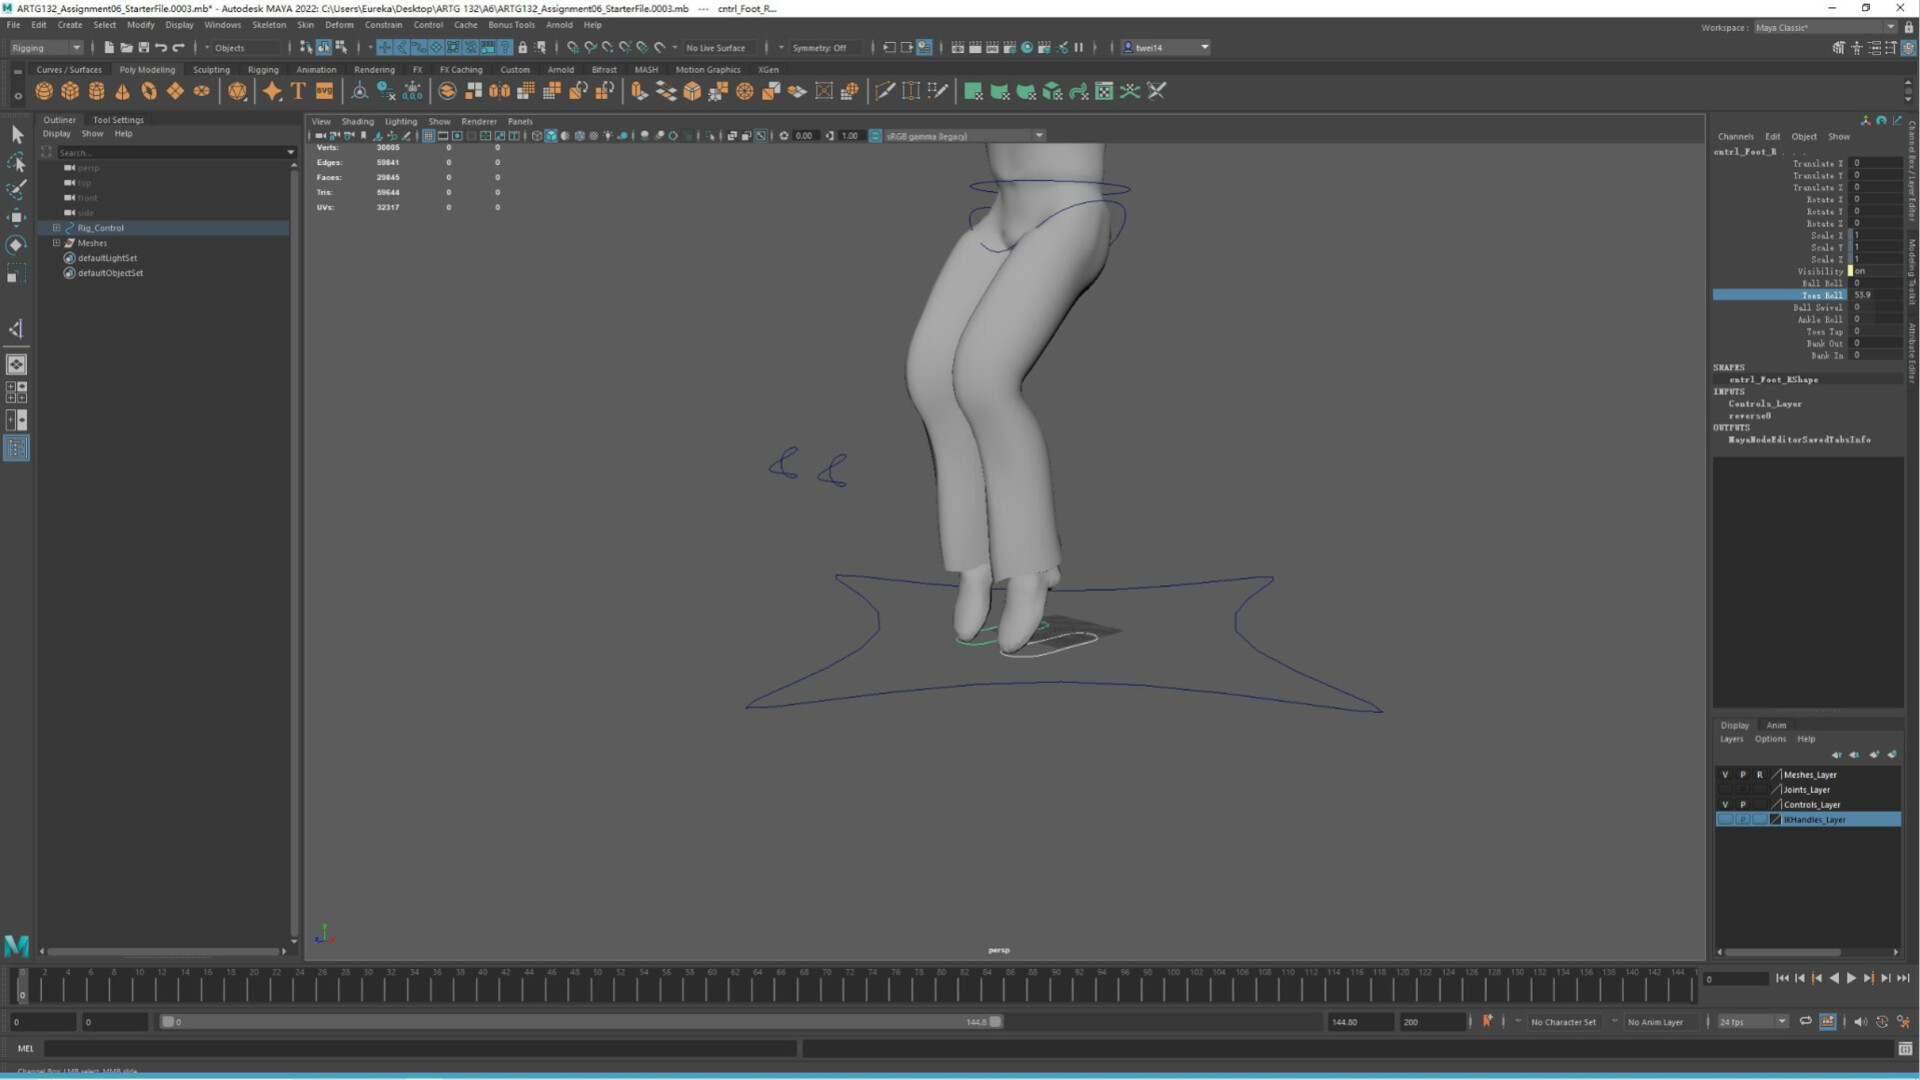This screenshot has height=1080, width=1920.
Task: Create a Polygon Cube from the Poly Modeling shelf
Action: coord(70,91)
